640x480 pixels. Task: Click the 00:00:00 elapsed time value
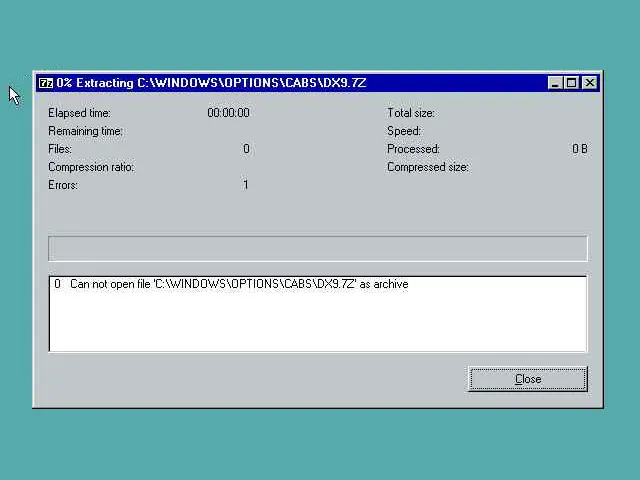pyautogui.click(x=228, y=113)
